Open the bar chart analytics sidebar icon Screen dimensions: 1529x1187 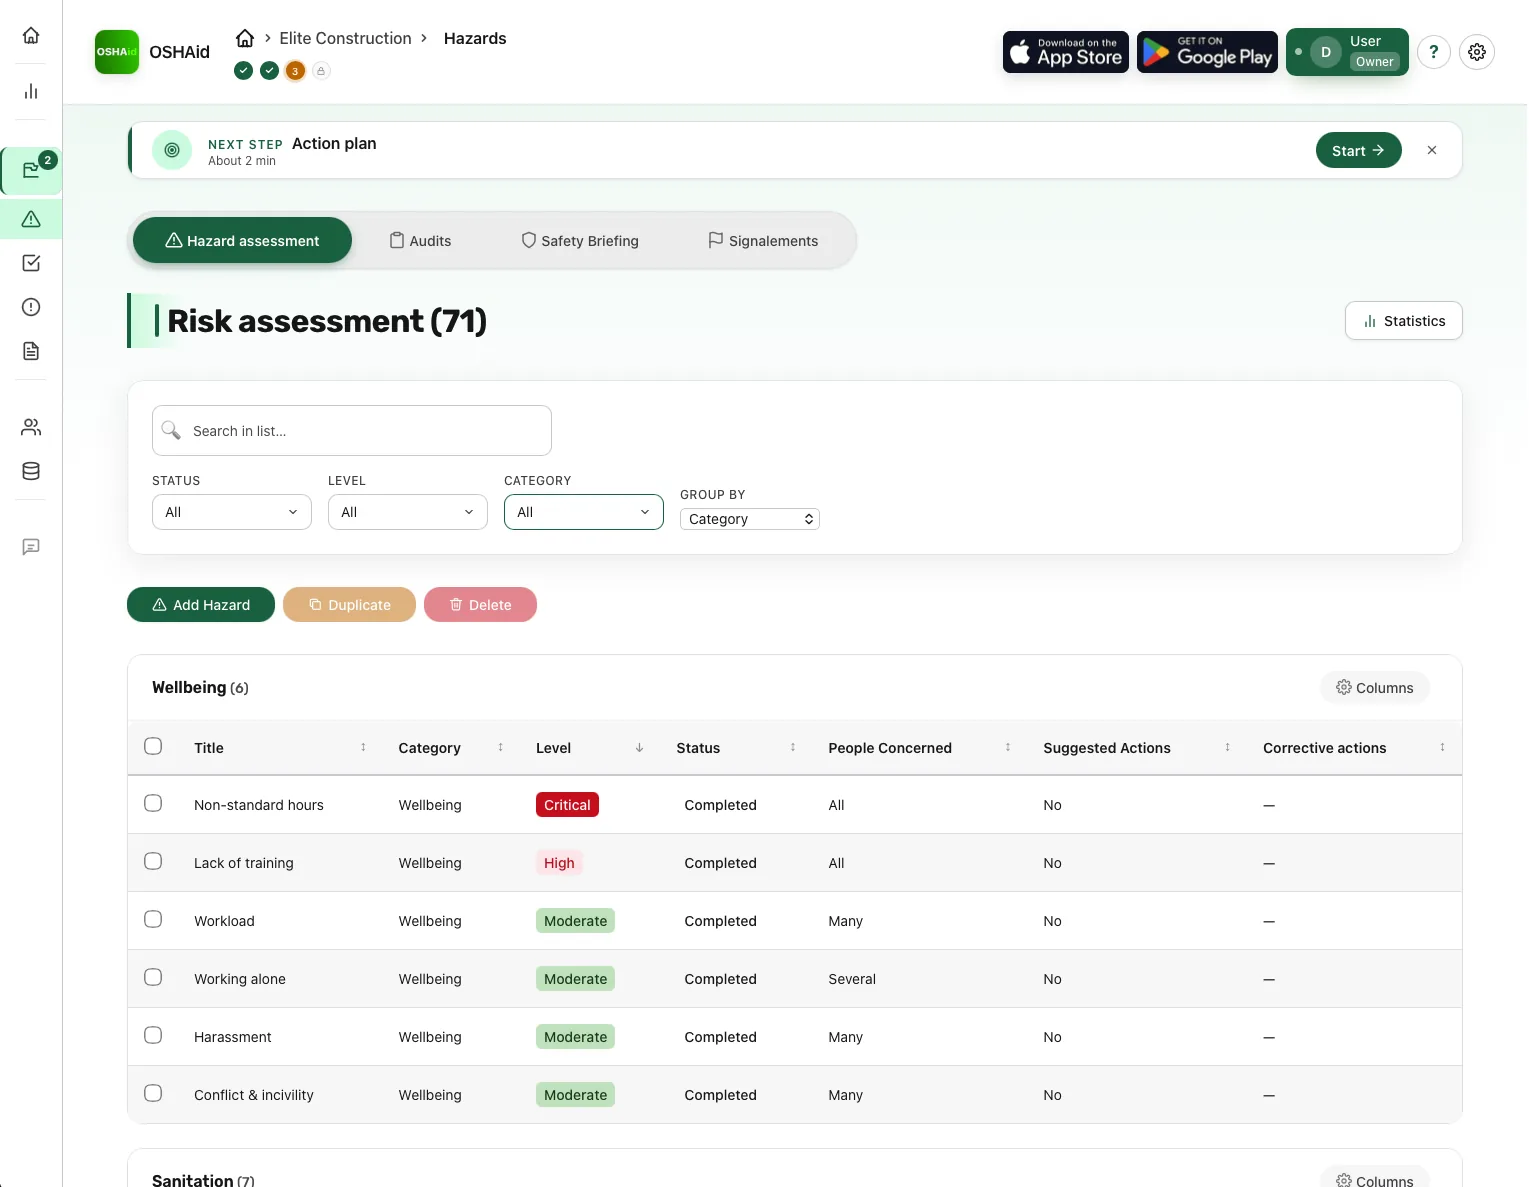tap(31, 92)
